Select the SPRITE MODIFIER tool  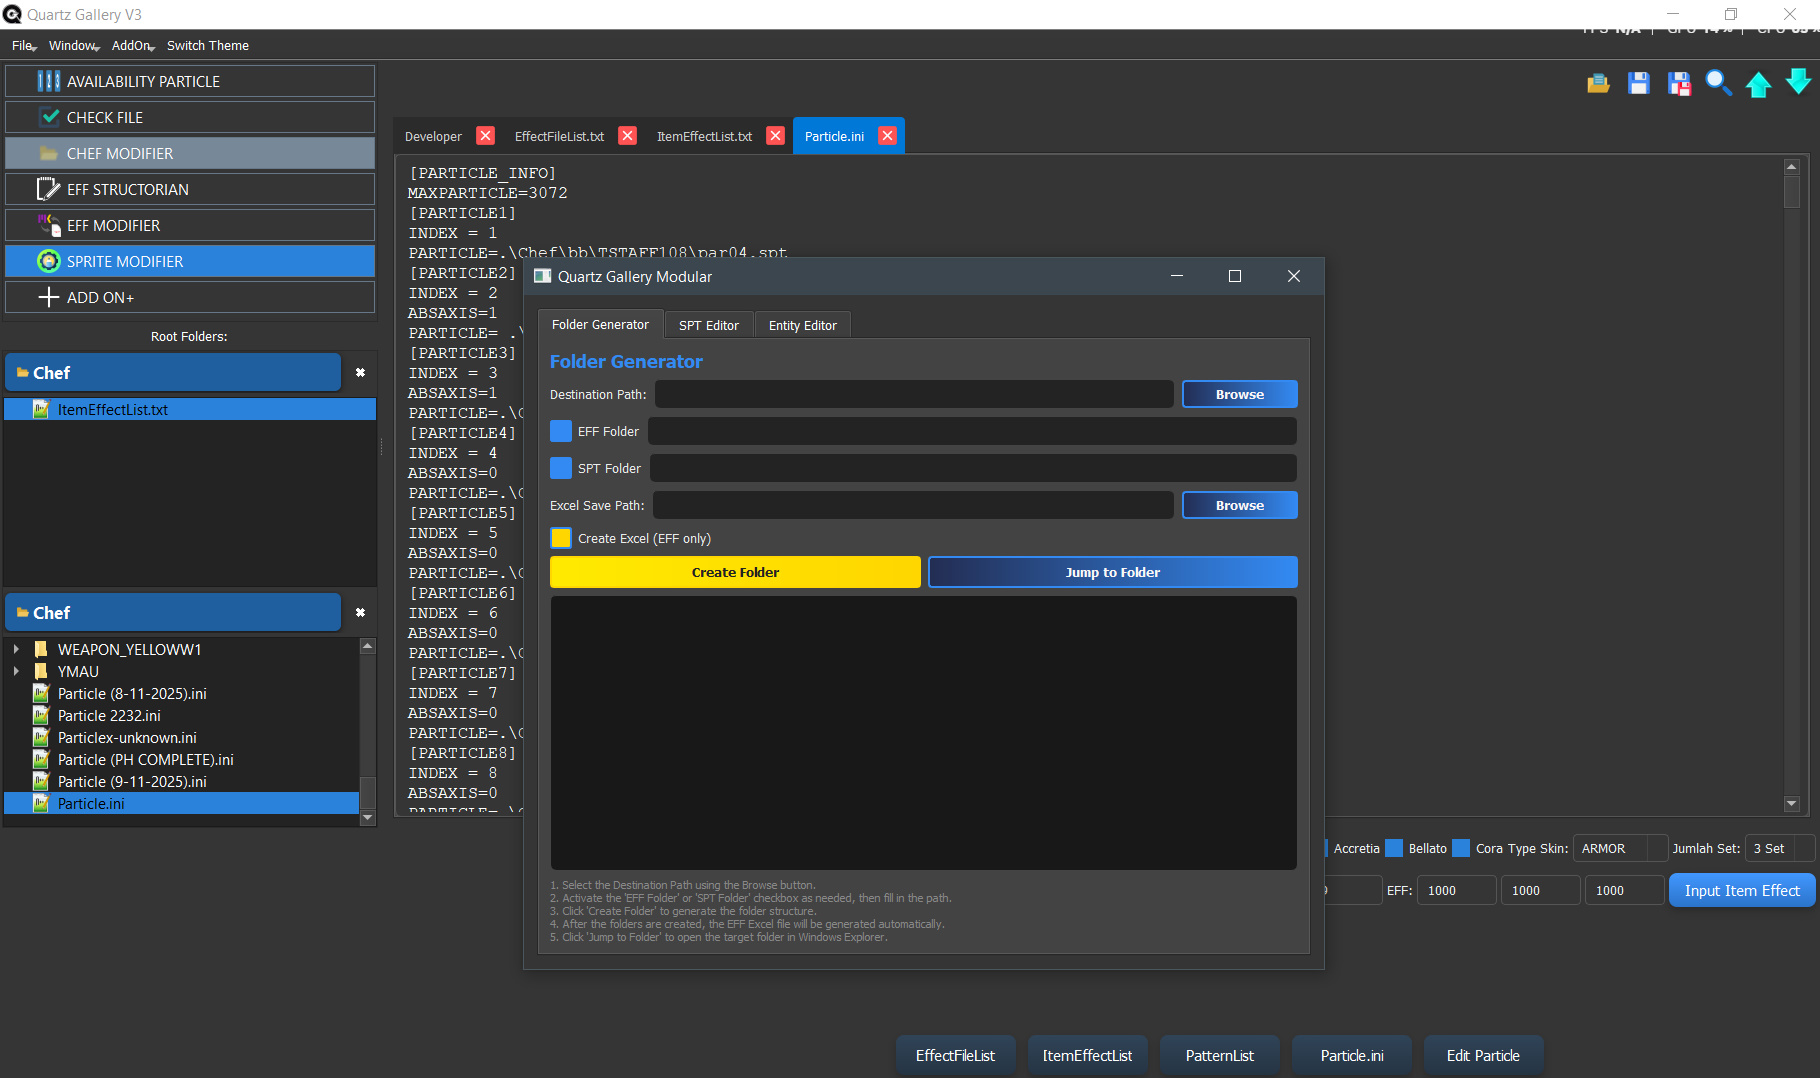pos(189,261)
